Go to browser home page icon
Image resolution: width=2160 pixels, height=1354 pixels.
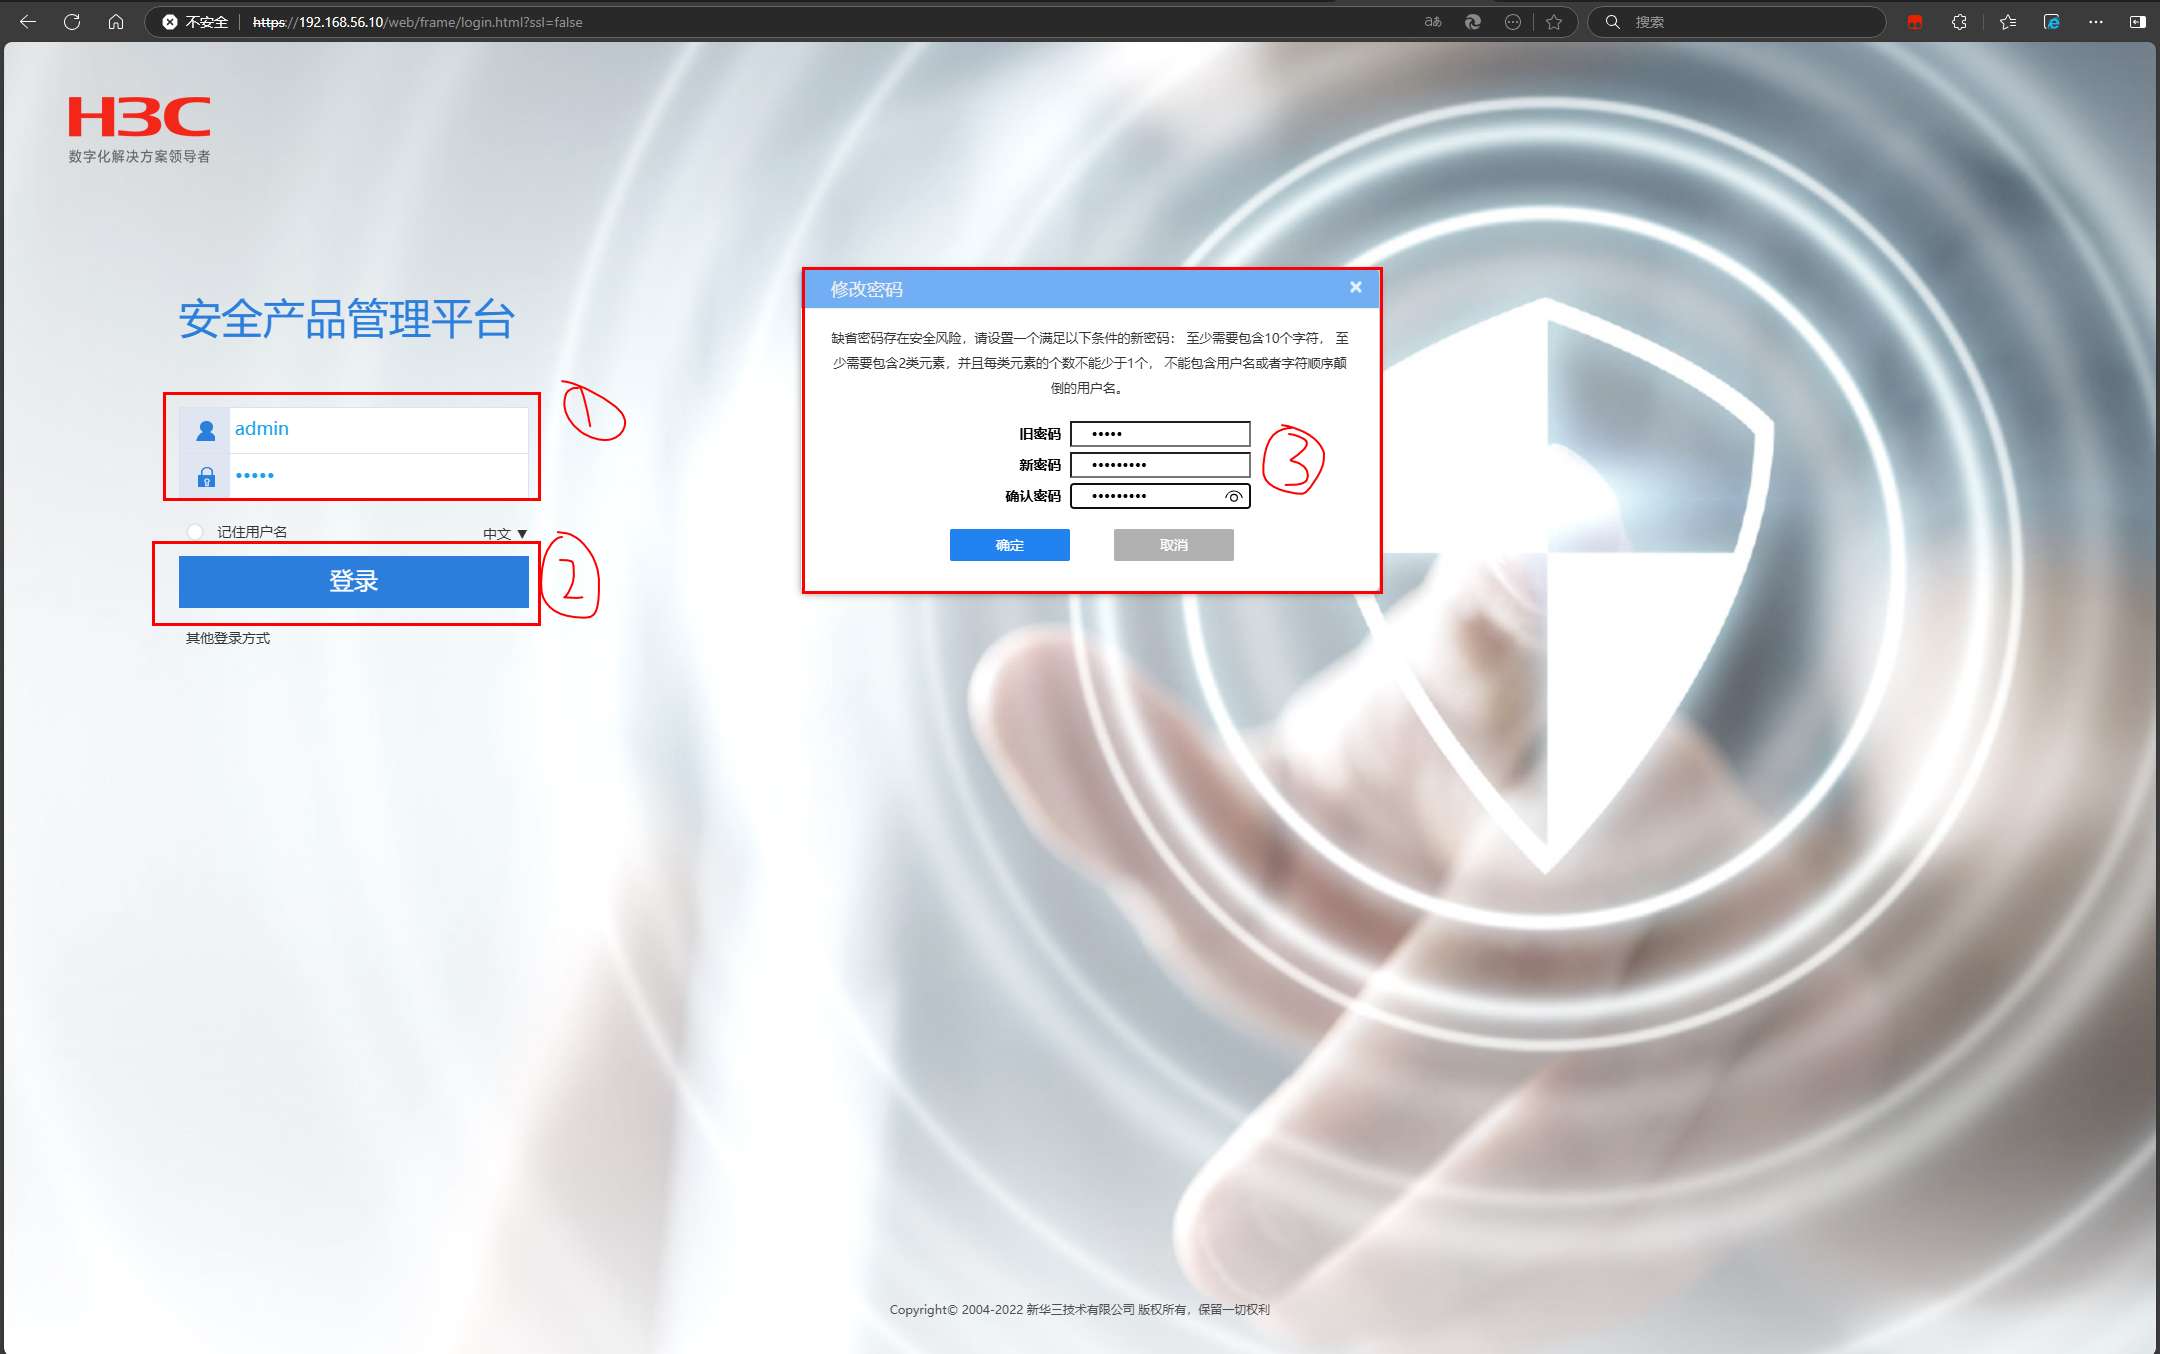[116, 21]
